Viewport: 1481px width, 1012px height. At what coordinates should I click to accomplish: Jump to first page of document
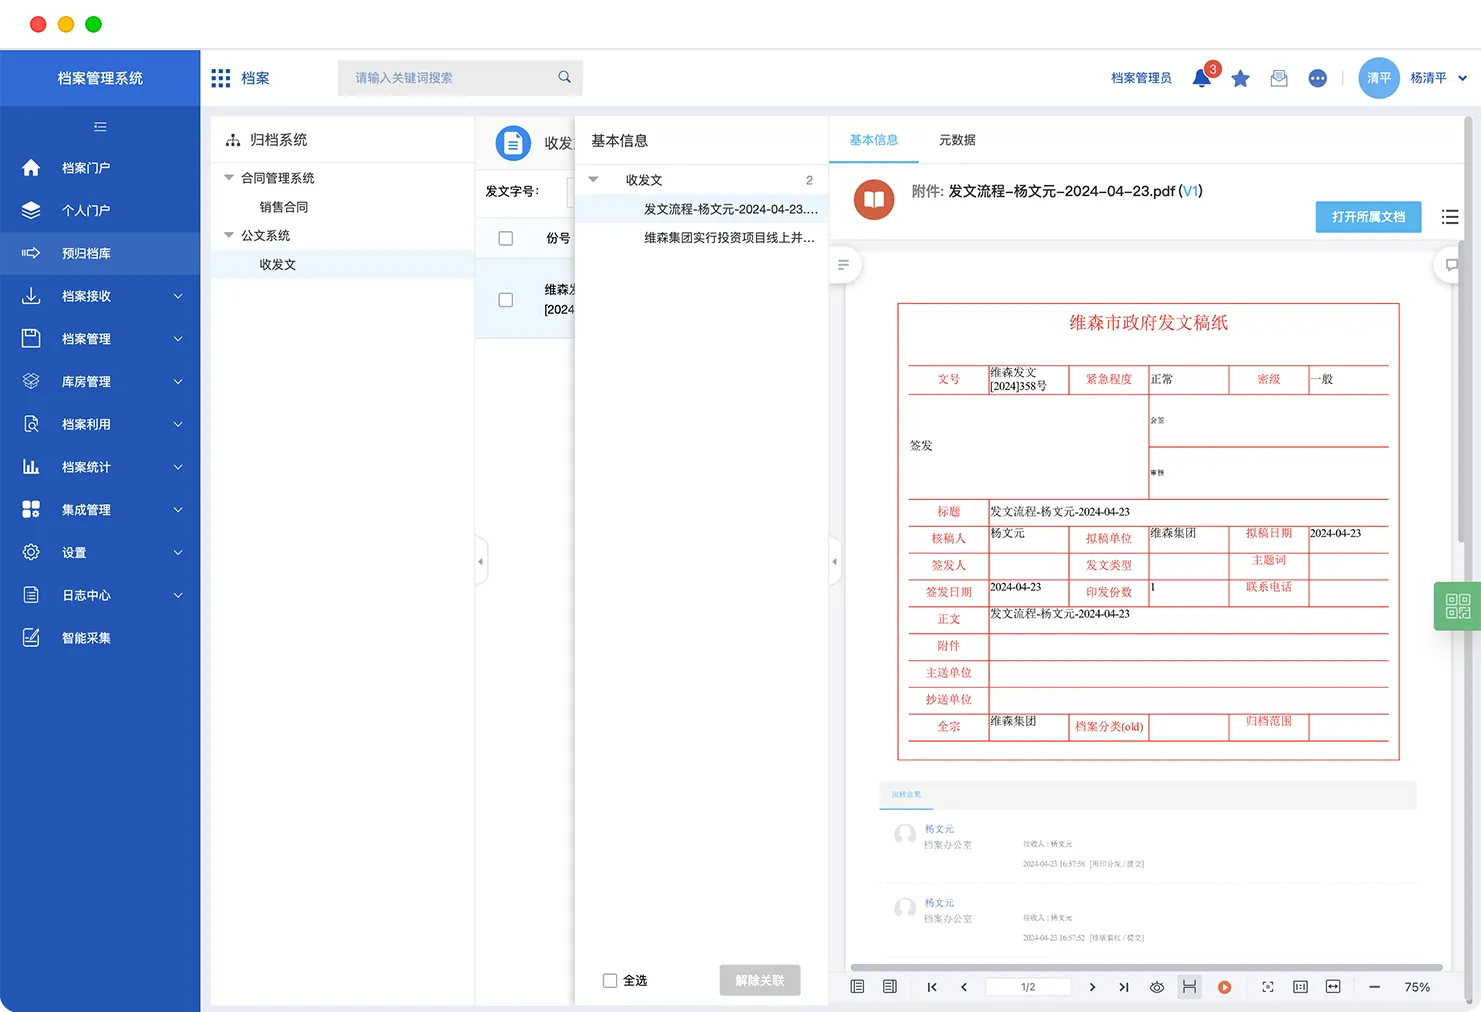932,987
